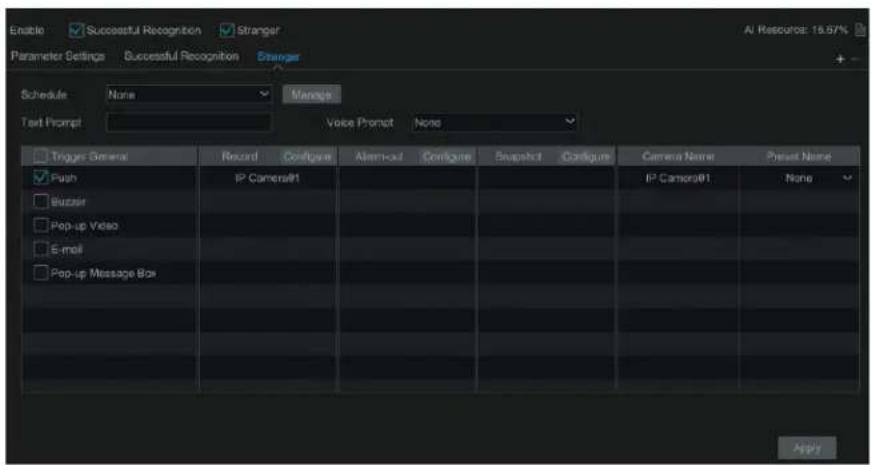871x465 pixels.
Task: Toggle Successful Recognition enable checkbox
Action: coord(76,31)
